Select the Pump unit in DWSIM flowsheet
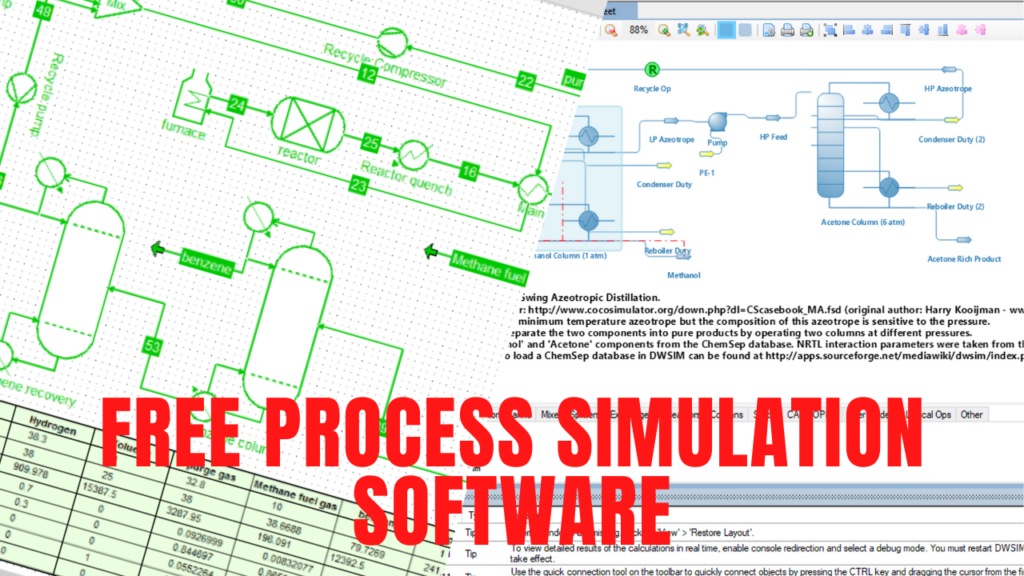The height and width of the screenshot is (576, 1024). (717, 121)
